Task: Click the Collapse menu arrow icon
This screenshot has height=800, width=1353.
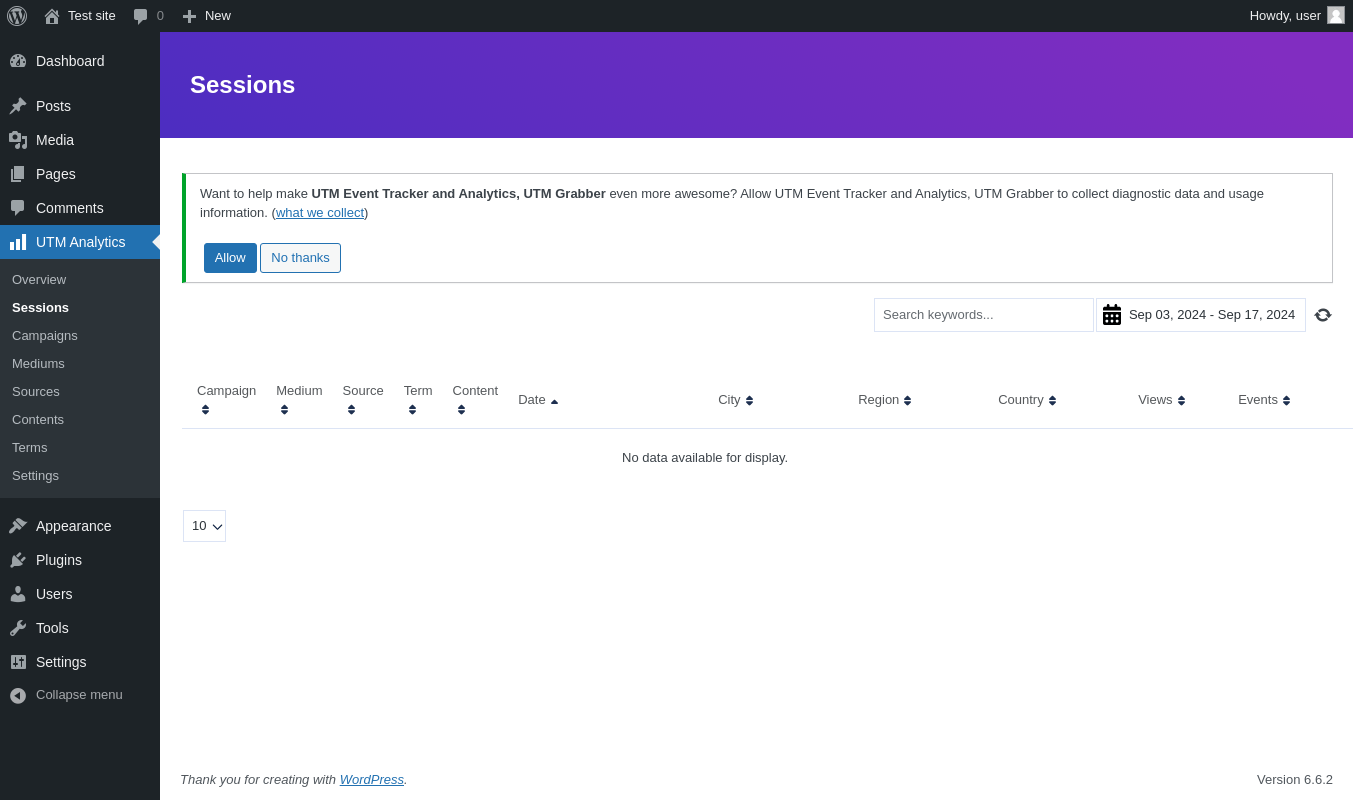Action: [x=18, y=695]
